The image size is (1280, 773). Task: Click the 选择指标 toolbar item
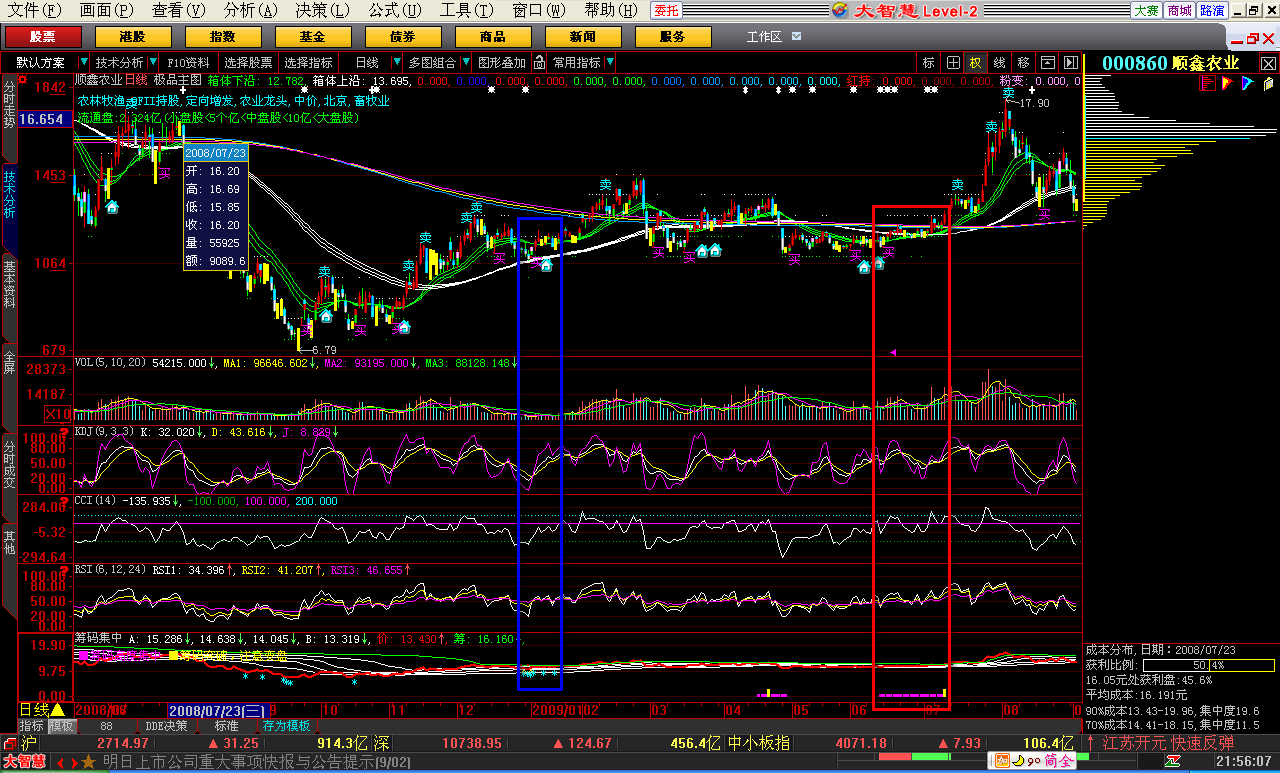(x=309, y=62)
